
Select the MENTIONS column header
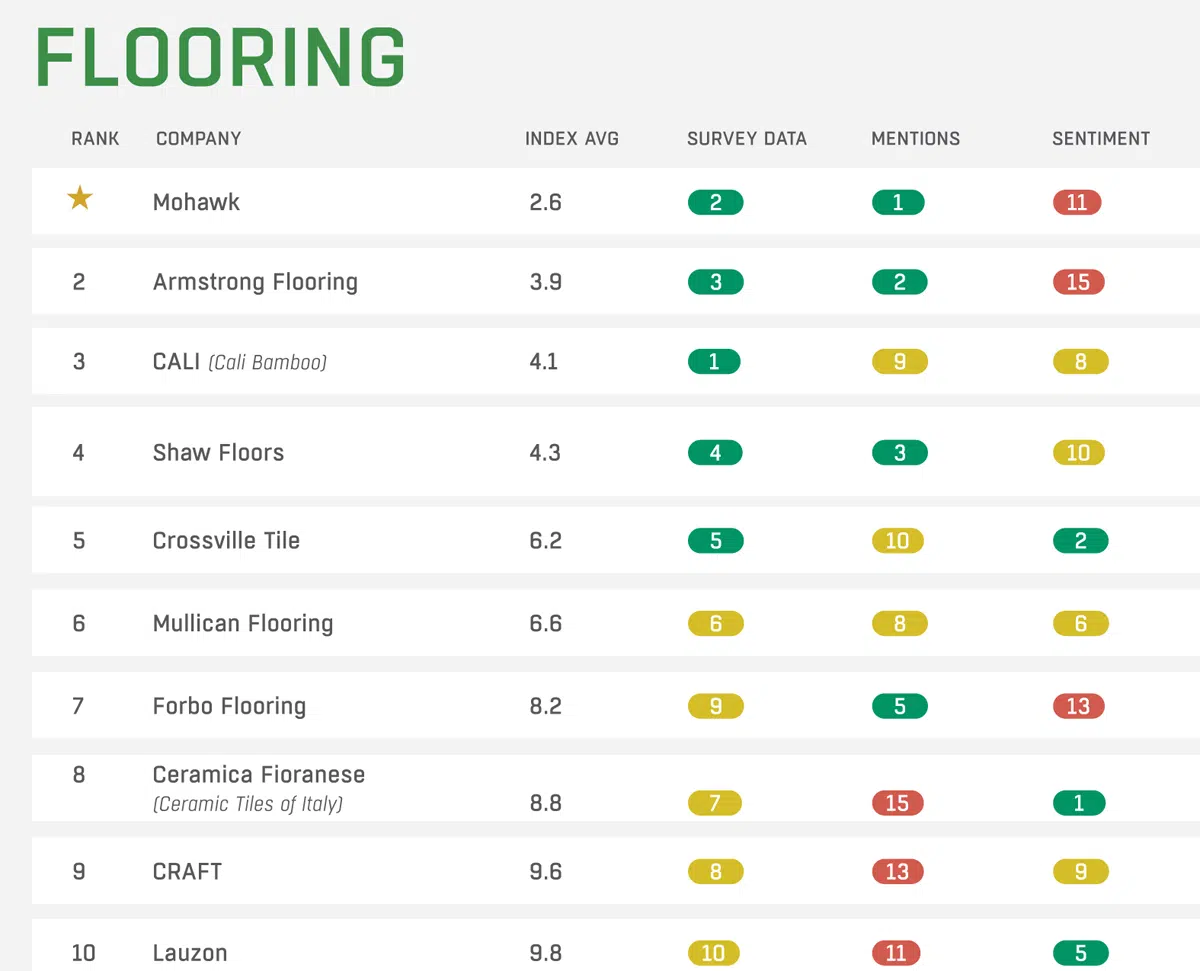[916, 139]
